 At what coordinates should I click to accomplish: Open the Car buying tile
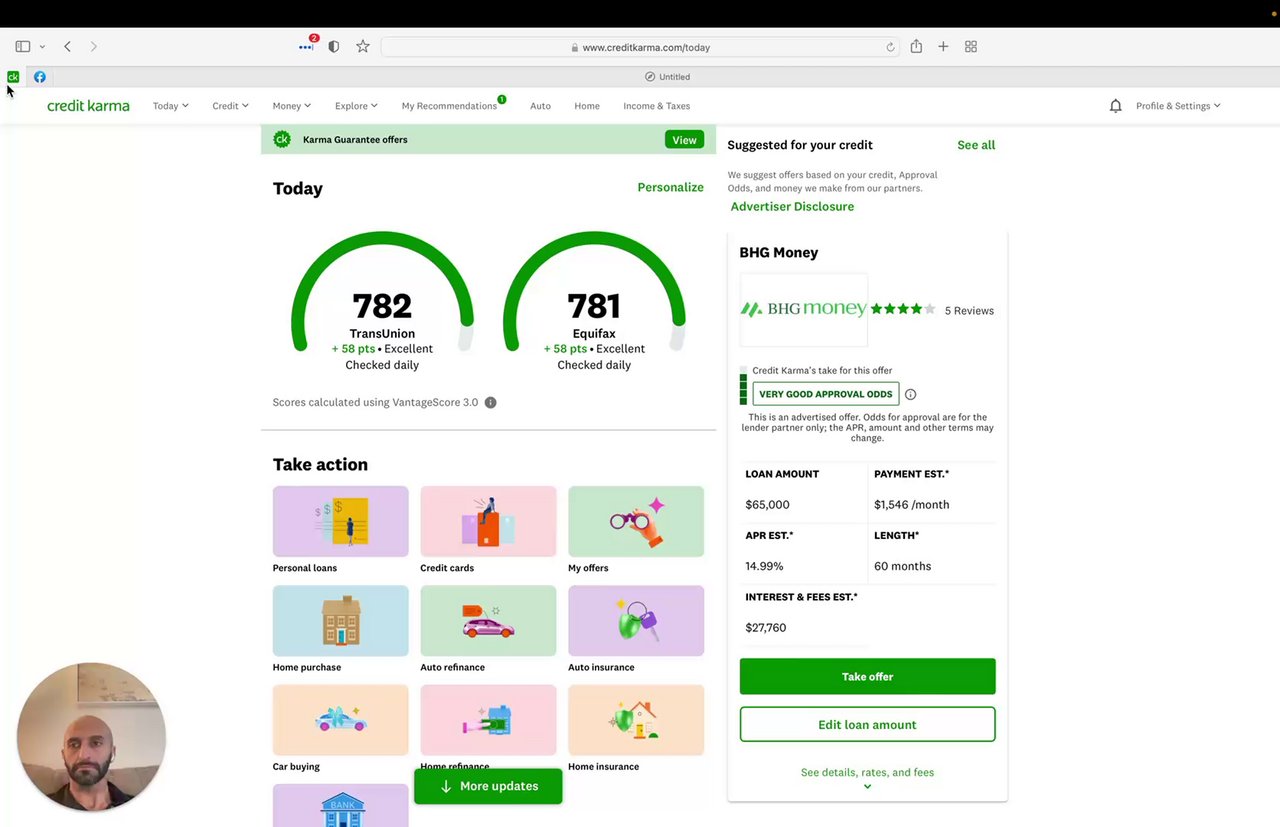pos(340,728)
